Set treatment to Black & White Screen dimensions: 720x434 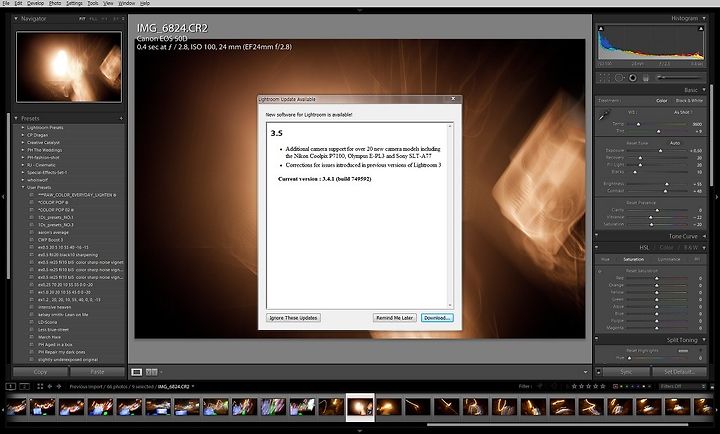click(689, 101)
